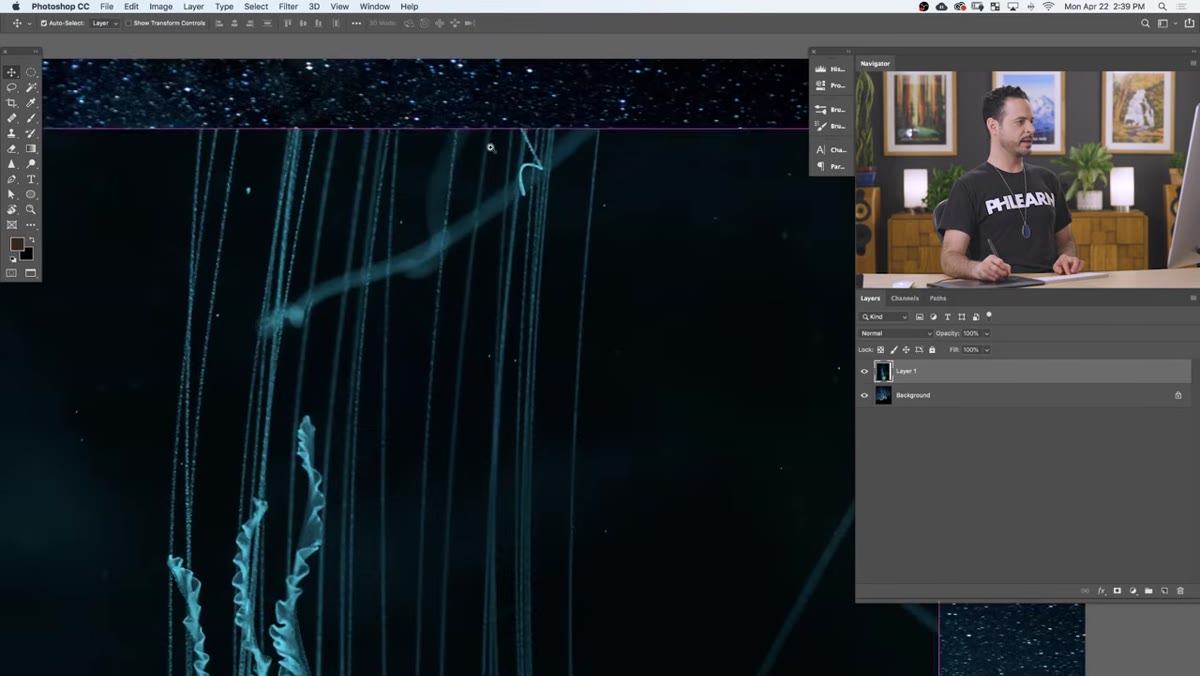Open the Move tool preset picker arrow
The width and height of the screenshot is (1200, 676).
pyautogui.click(x=28, y=23)
